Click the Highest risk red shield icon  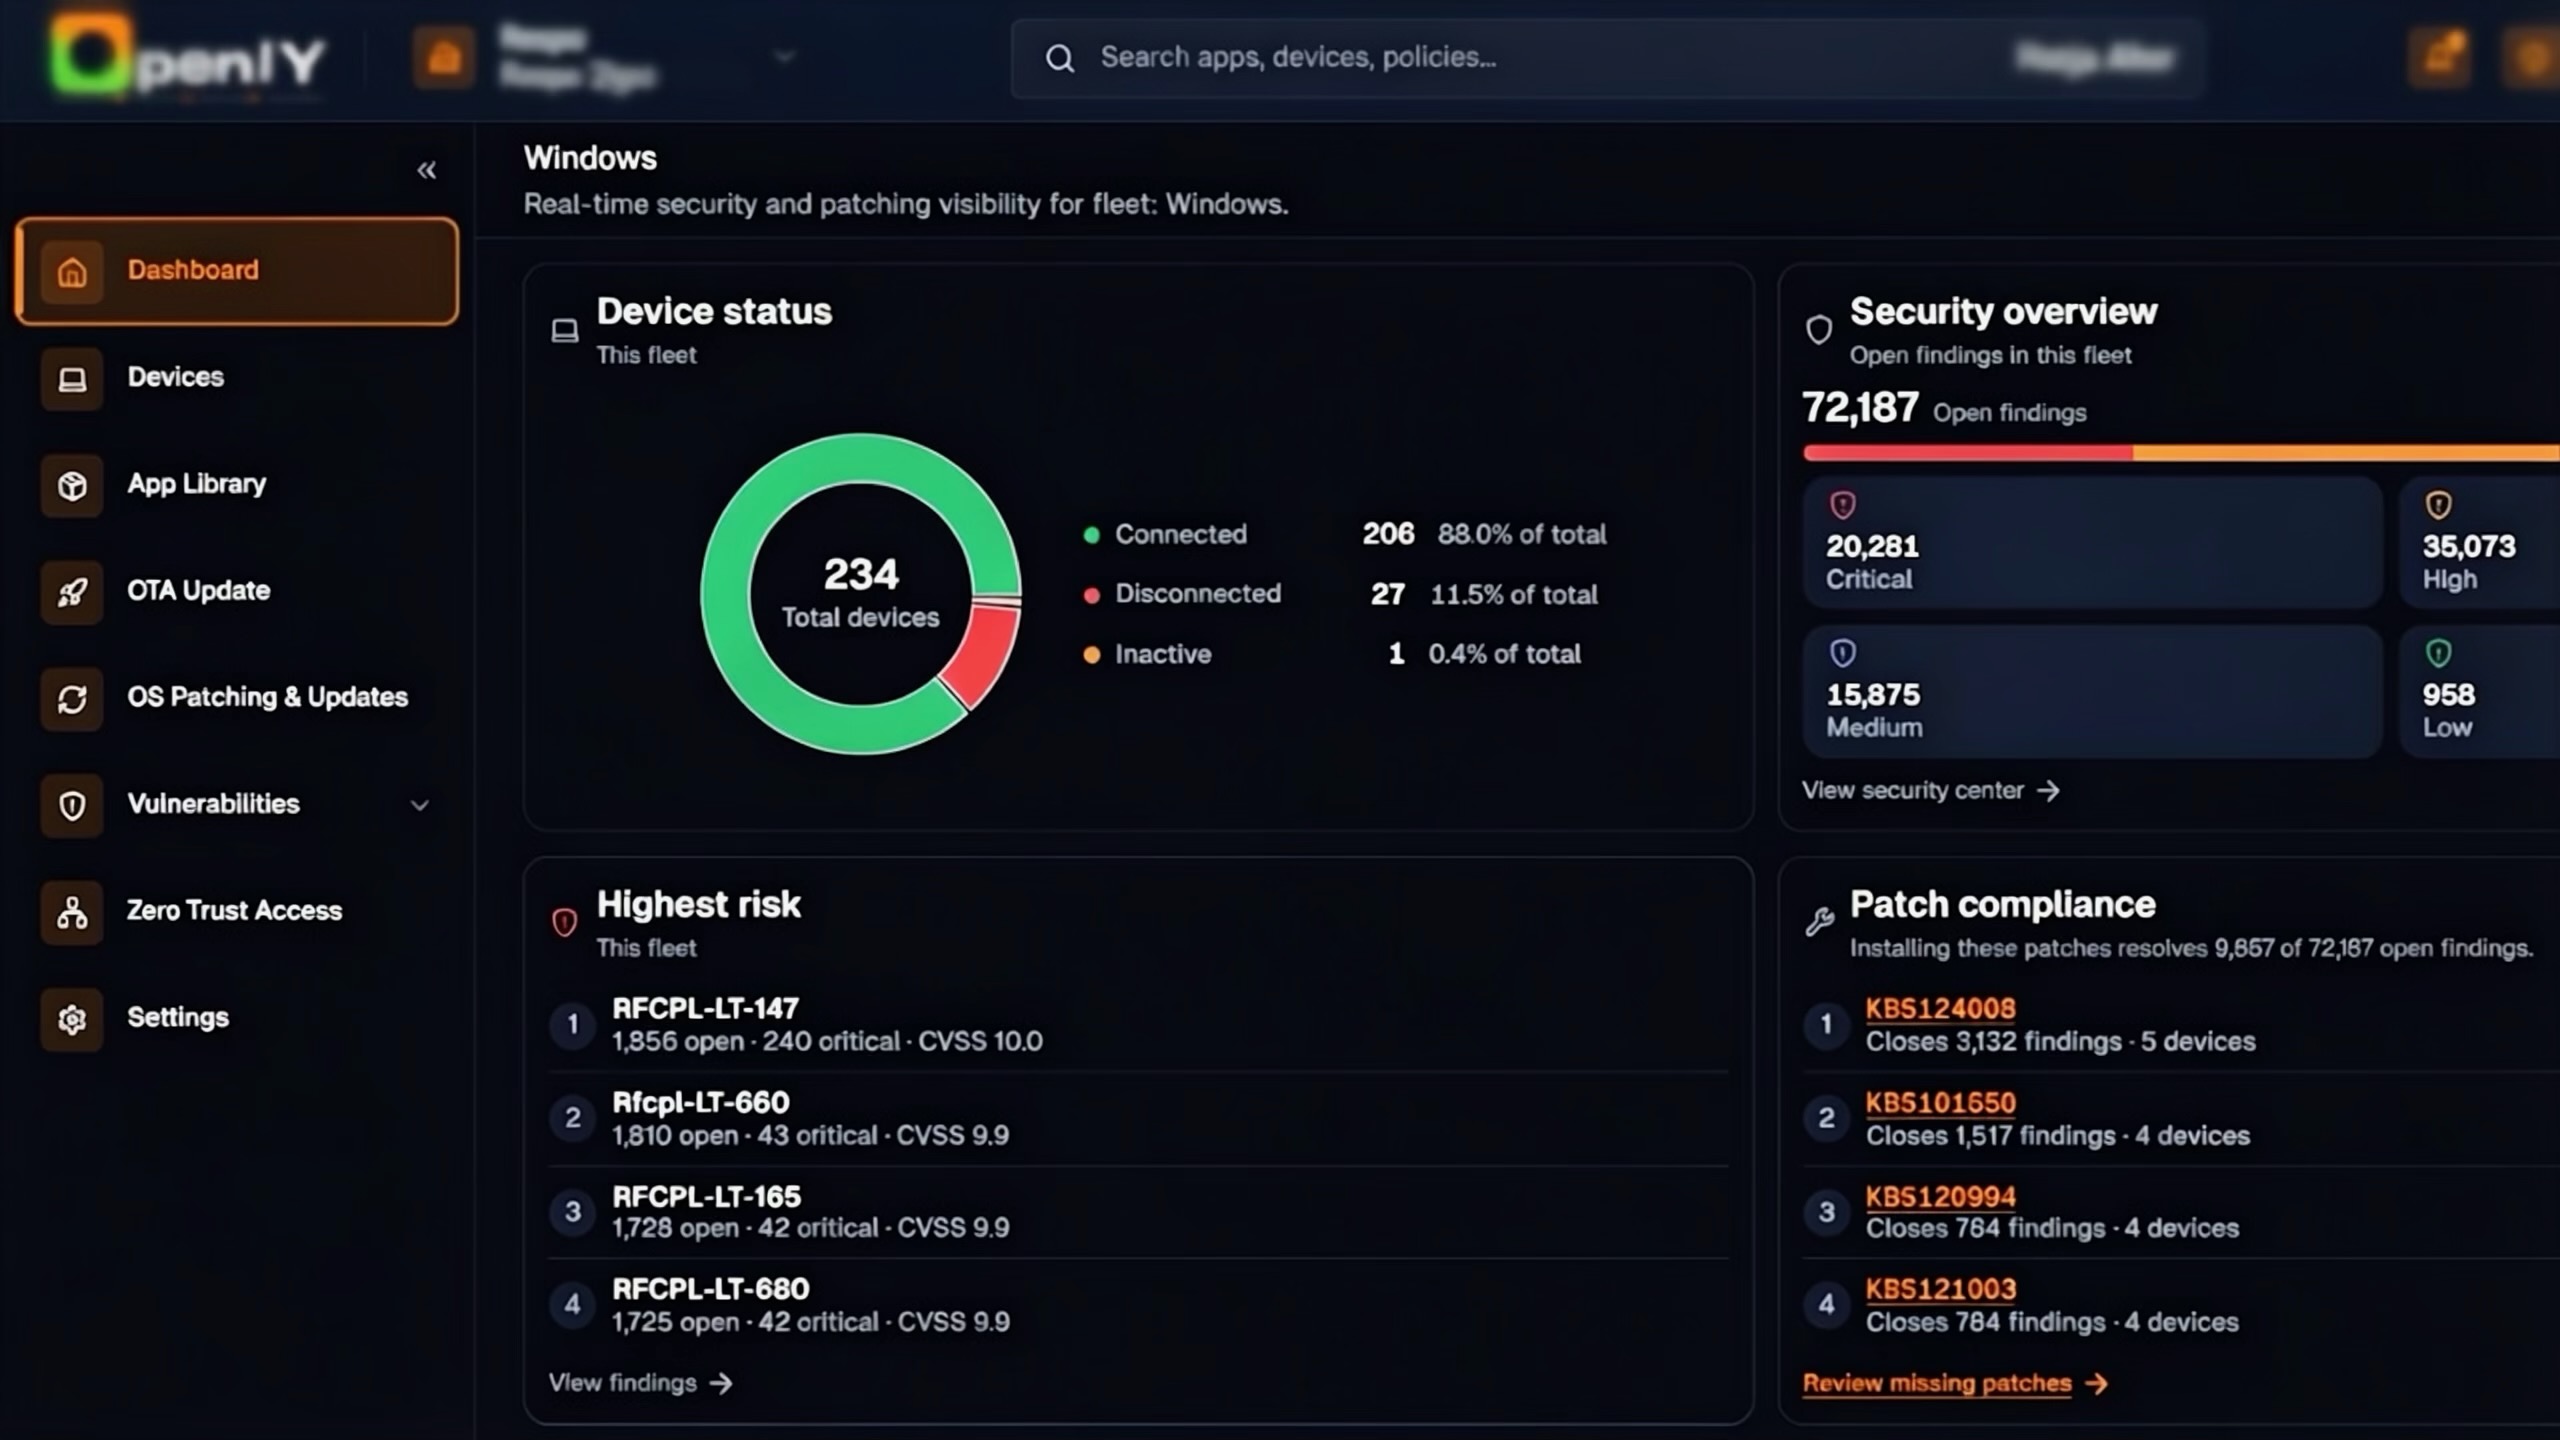564,922
